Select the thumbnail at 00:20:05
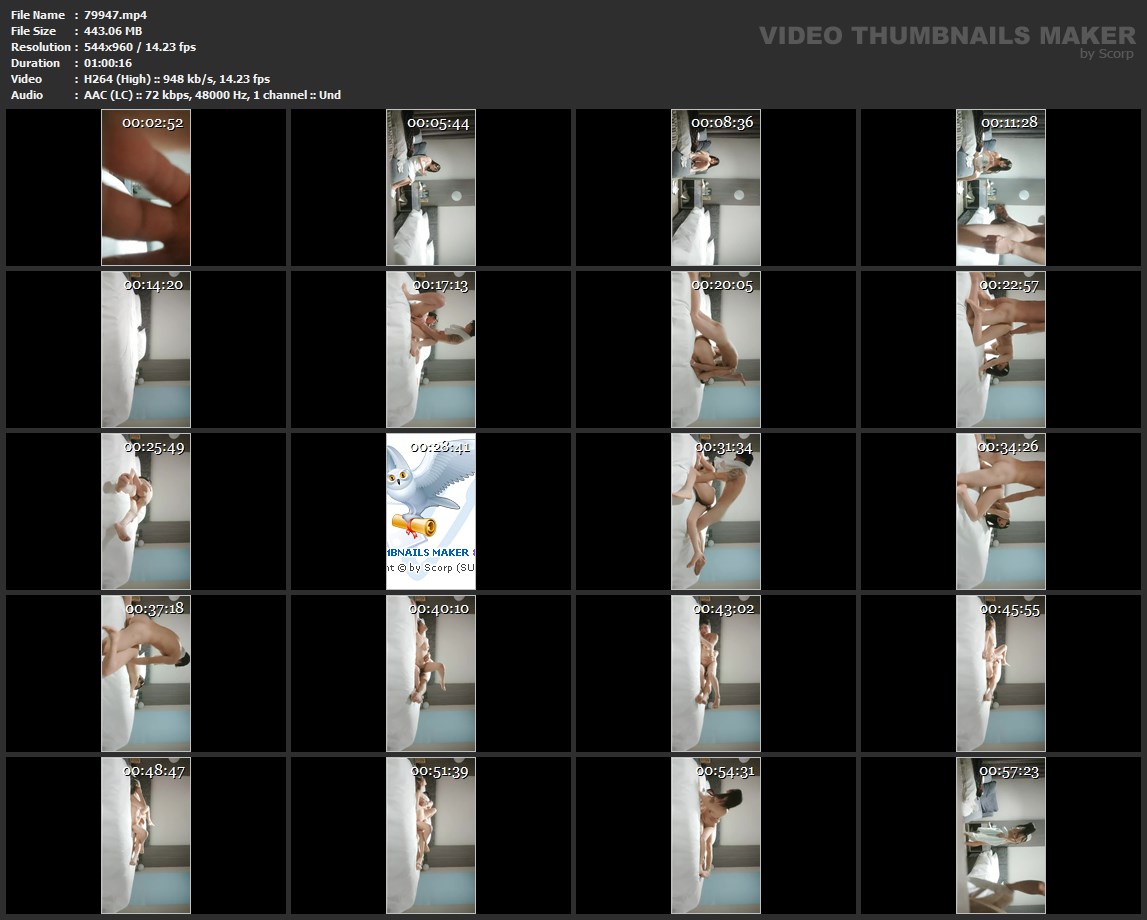 (716, 349)
